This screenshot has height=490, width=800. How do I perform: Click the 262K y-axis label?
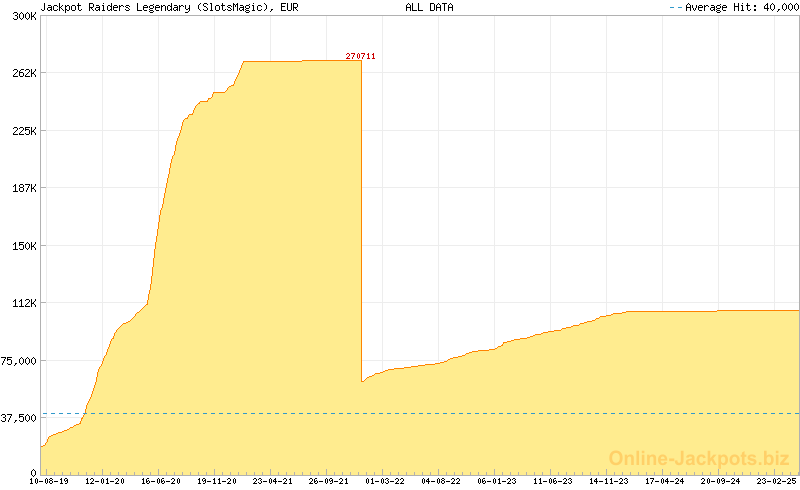23,74
